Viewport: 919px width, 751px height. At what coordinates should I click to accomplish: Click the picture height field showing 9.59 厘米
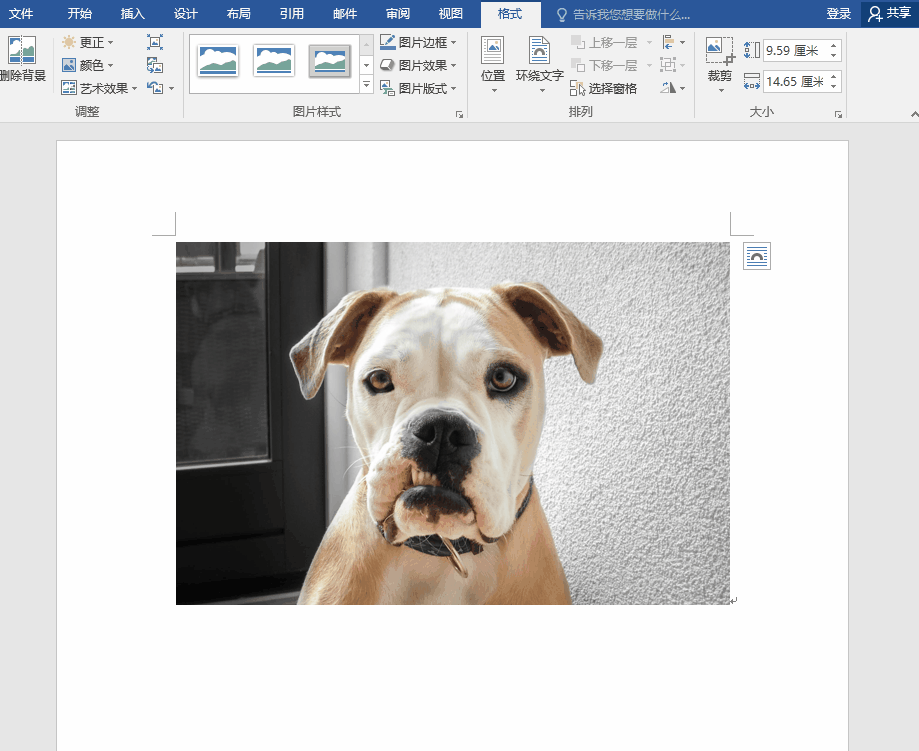point(795,50)
